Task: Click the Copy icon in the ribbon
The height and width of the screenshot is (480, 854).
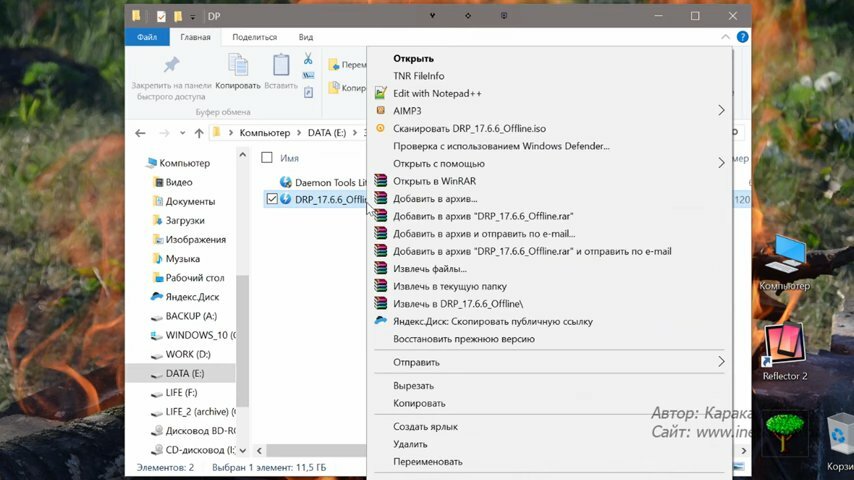Action: tap(238, 65)
